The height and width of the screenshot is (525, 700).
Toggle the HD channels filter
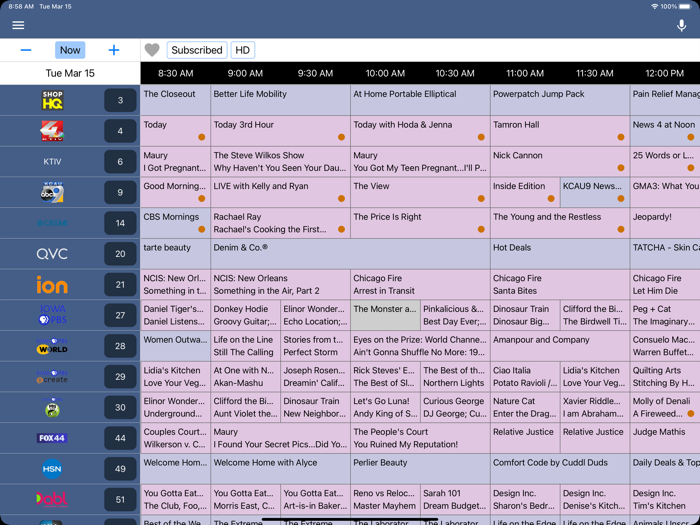point(242,50)
